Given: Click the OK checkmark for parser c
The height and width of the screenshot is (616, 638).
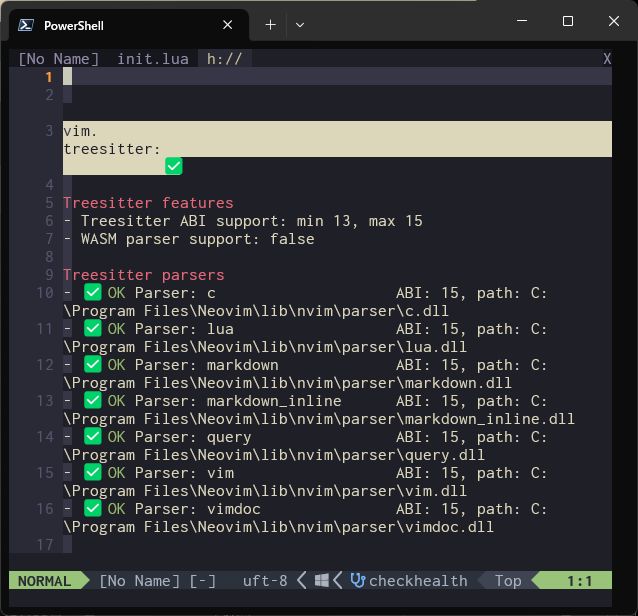Looking at the screenshot, I should coord(93,293).
